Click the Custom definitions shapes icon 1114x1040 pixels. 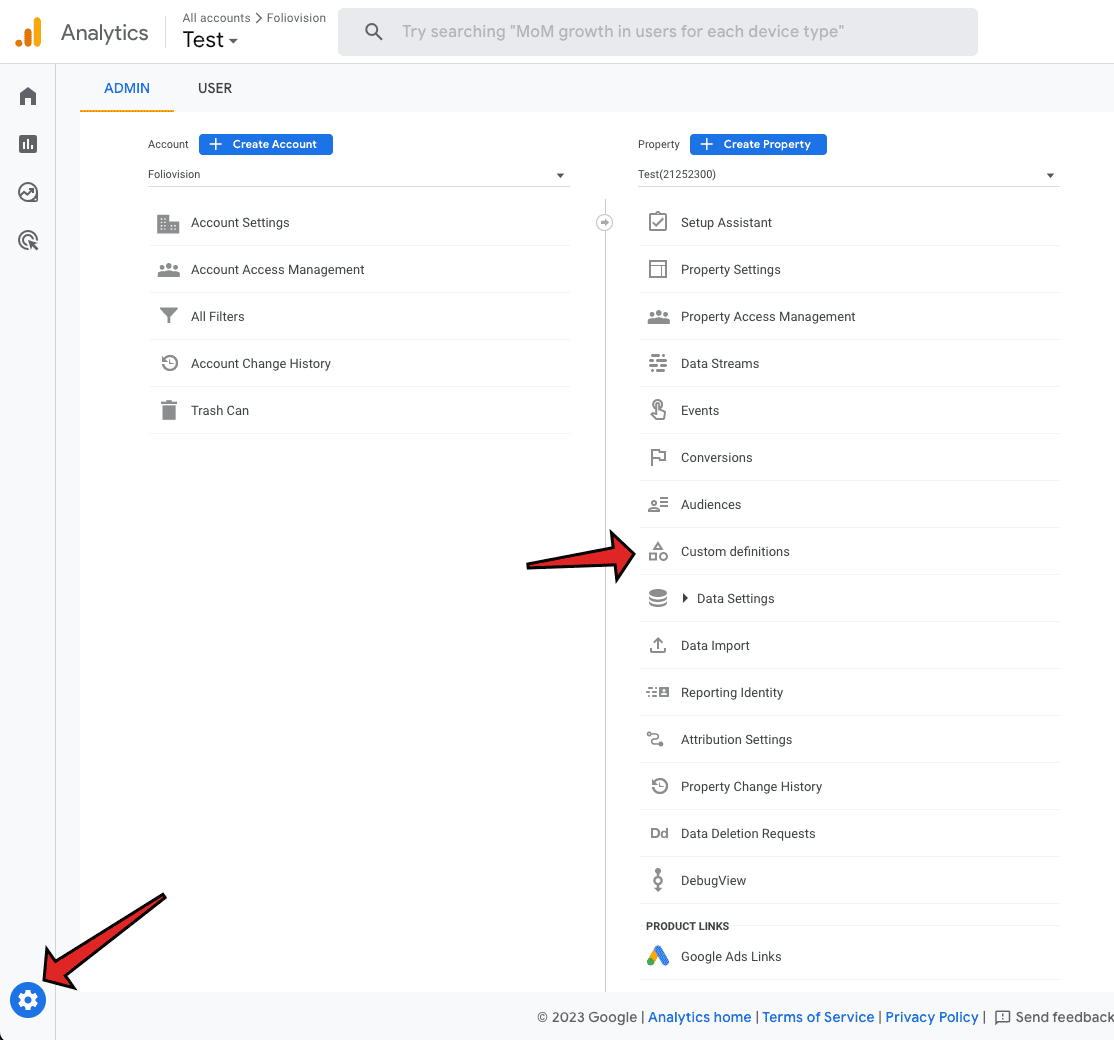tap(658, 551)
